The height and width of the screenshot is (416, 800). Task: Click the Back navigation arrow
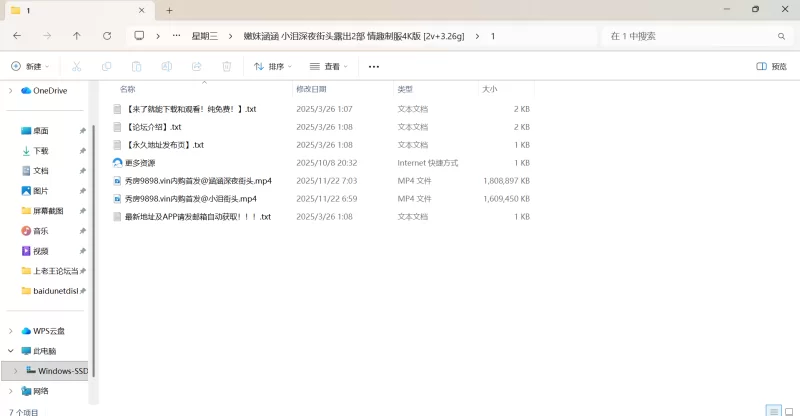coord(17,36)
